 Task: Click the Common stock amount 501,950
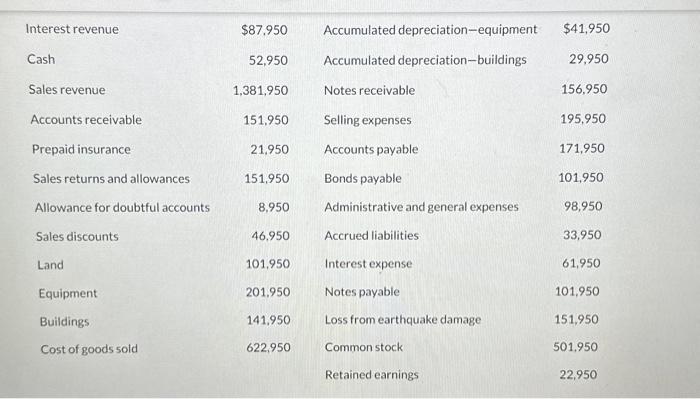[575, 347]
